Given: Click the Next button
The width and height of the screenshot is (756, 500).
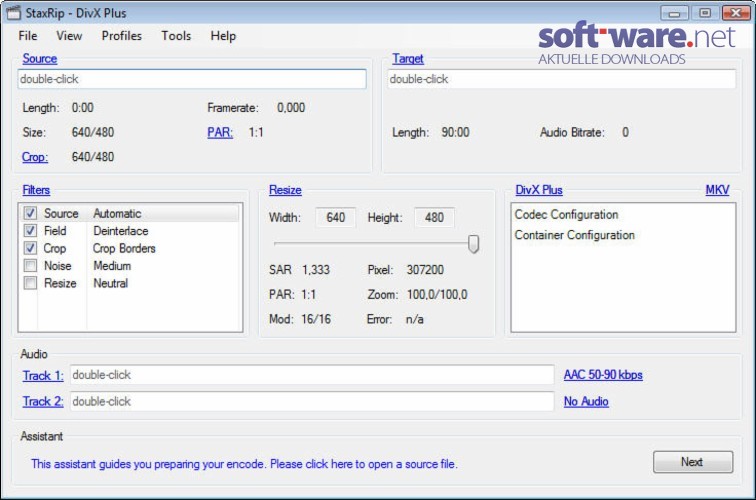Looking at the screenshot, I should pos(693,462).
